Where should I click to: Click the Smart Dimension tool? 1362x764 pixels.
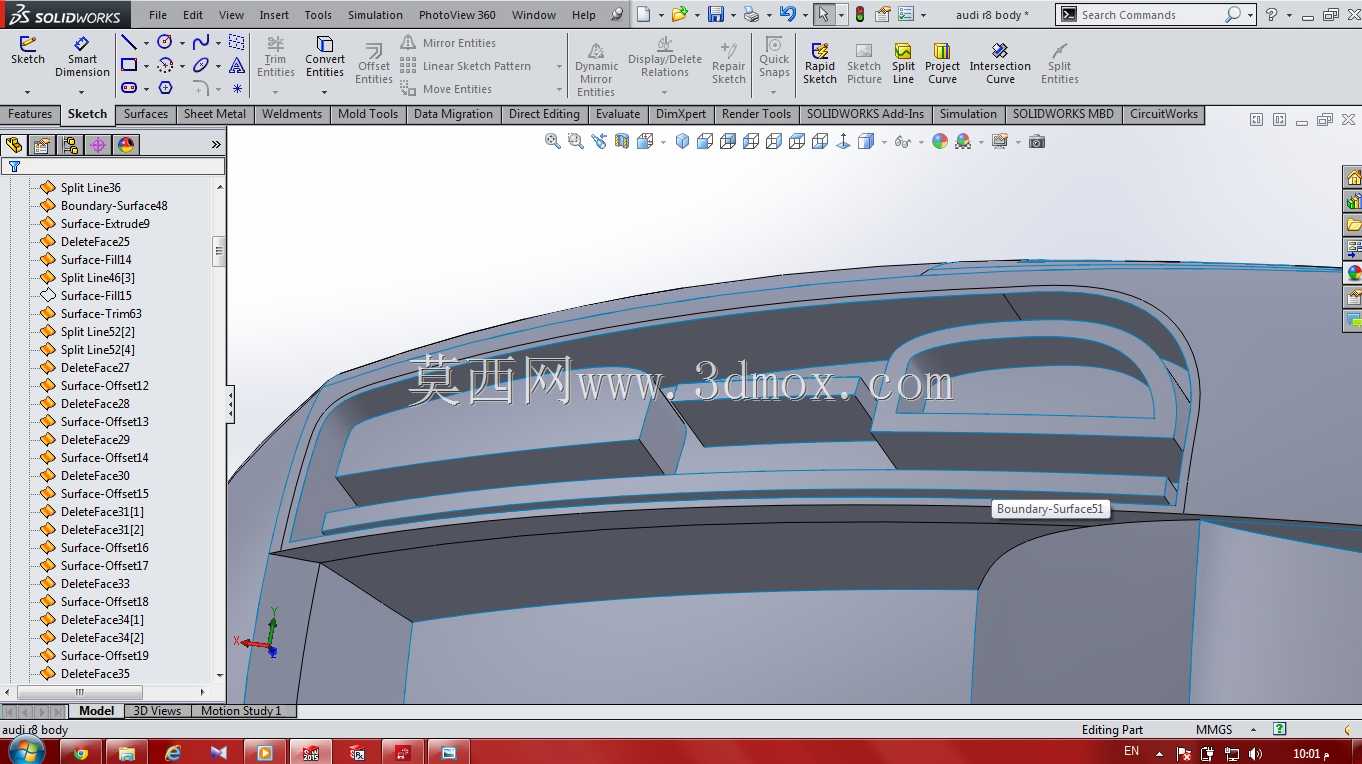pos(82,57)
